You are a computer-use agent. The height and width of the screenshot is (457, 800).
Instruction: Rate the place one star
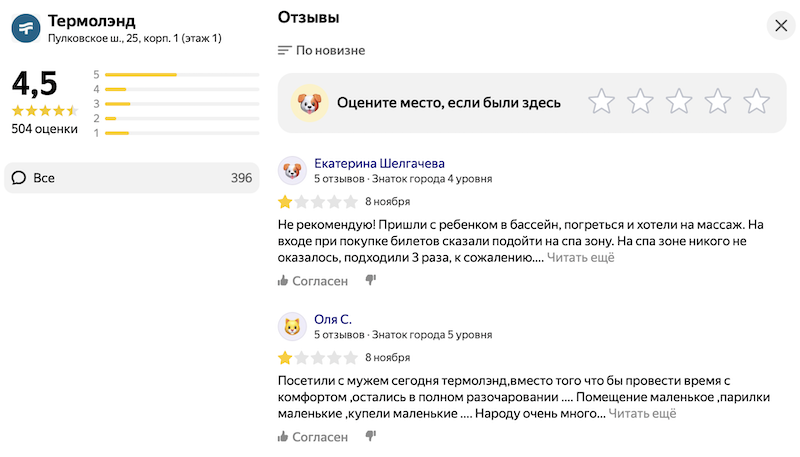coord(601,101)
